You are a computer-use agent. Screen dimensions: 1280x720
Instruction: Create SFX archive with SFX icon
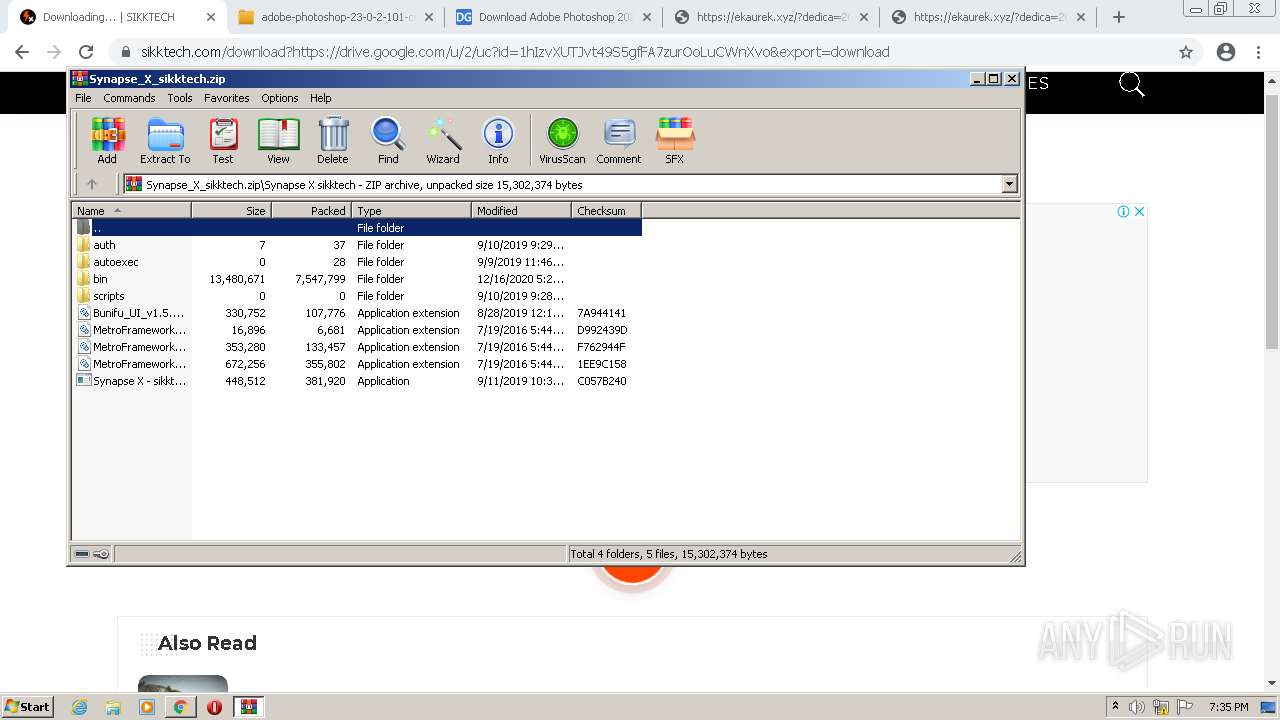(675, 140)
